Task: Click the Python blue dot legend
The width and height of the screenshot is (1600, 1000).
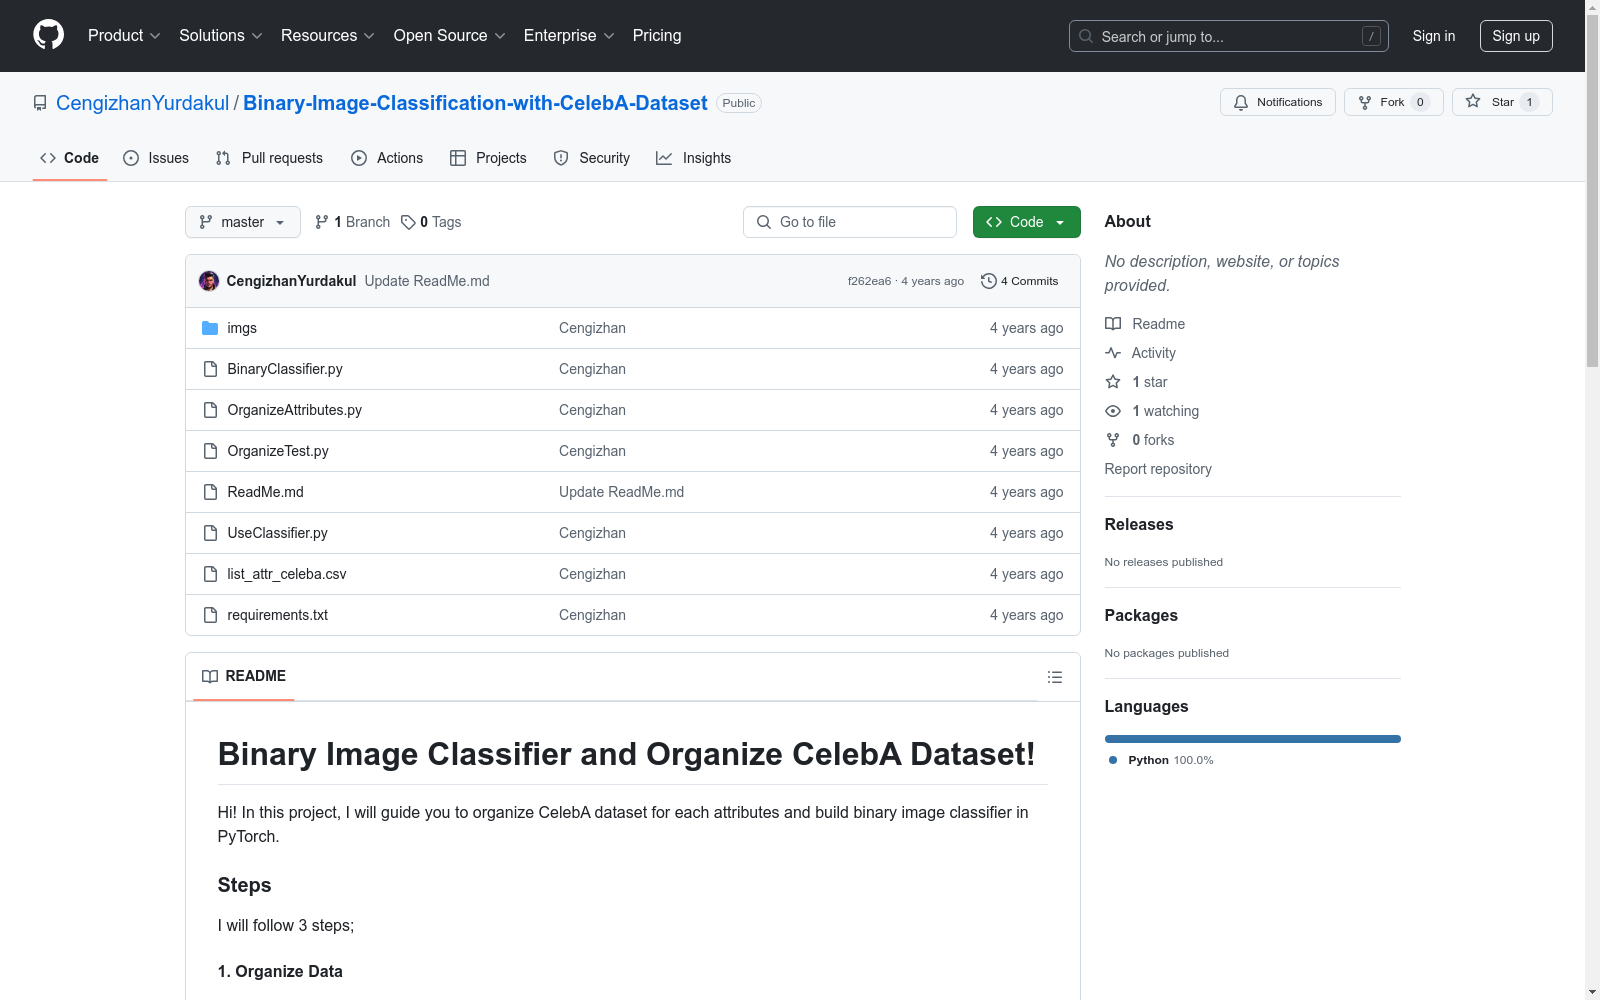Action: point(1113,760)
